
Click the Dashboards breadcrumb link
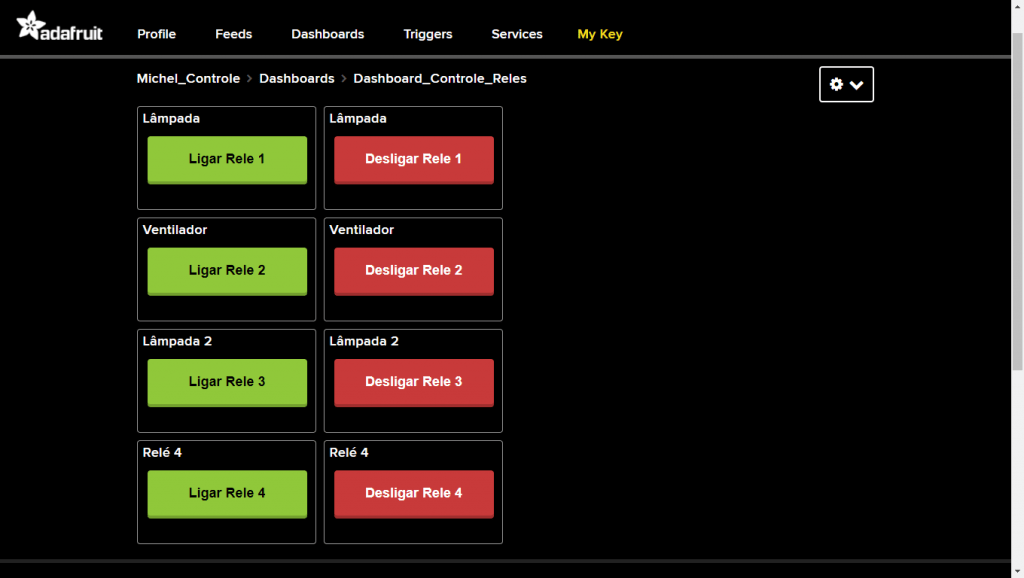pyautogui.click(x=296, y=78)
